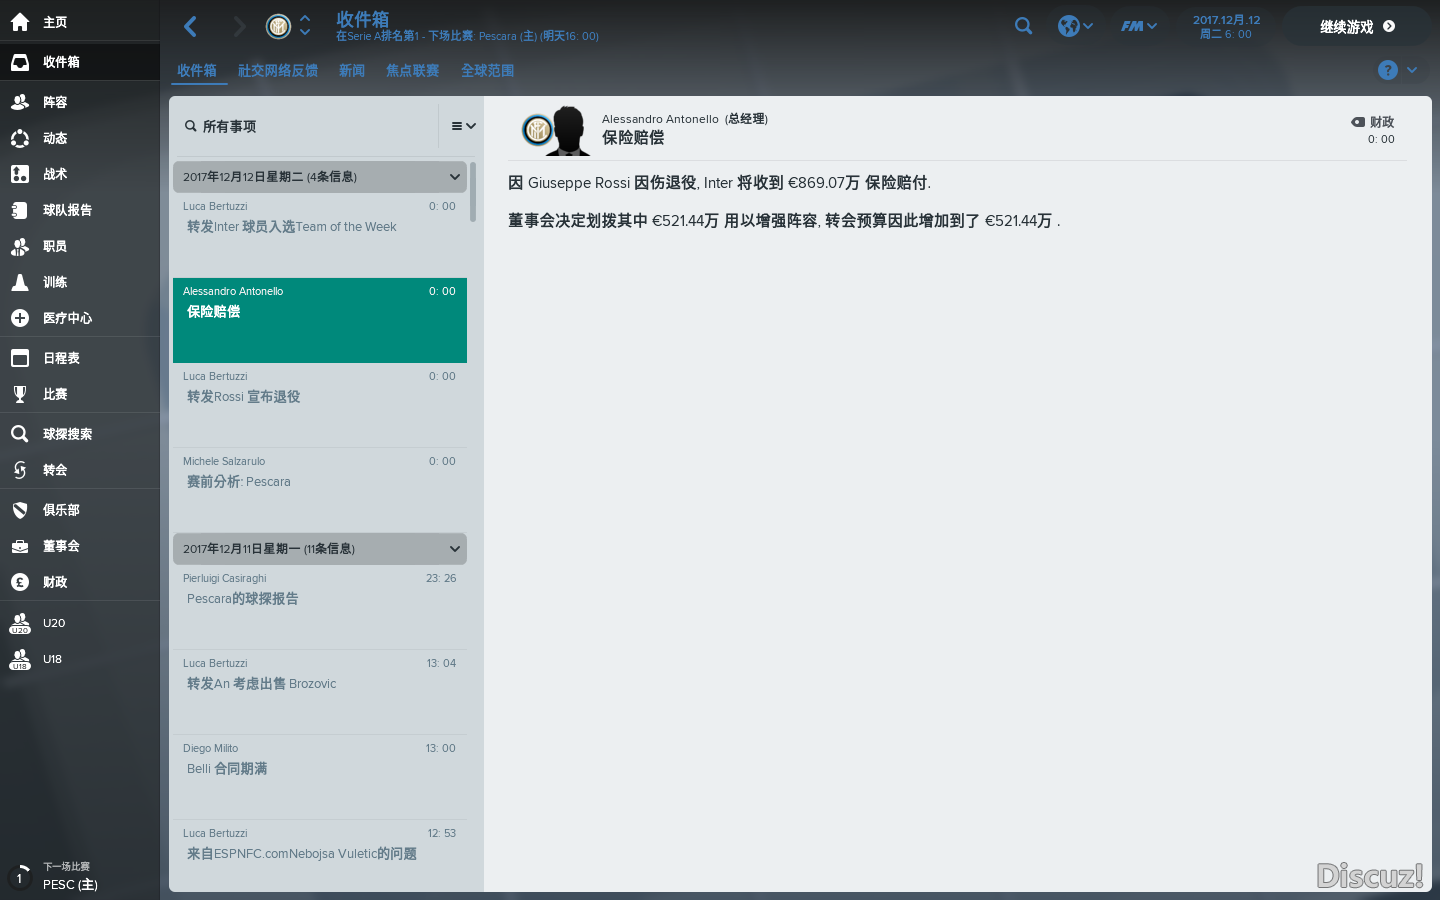Open message 转发Inter 球员入选Team of the Week

(320, 235)
